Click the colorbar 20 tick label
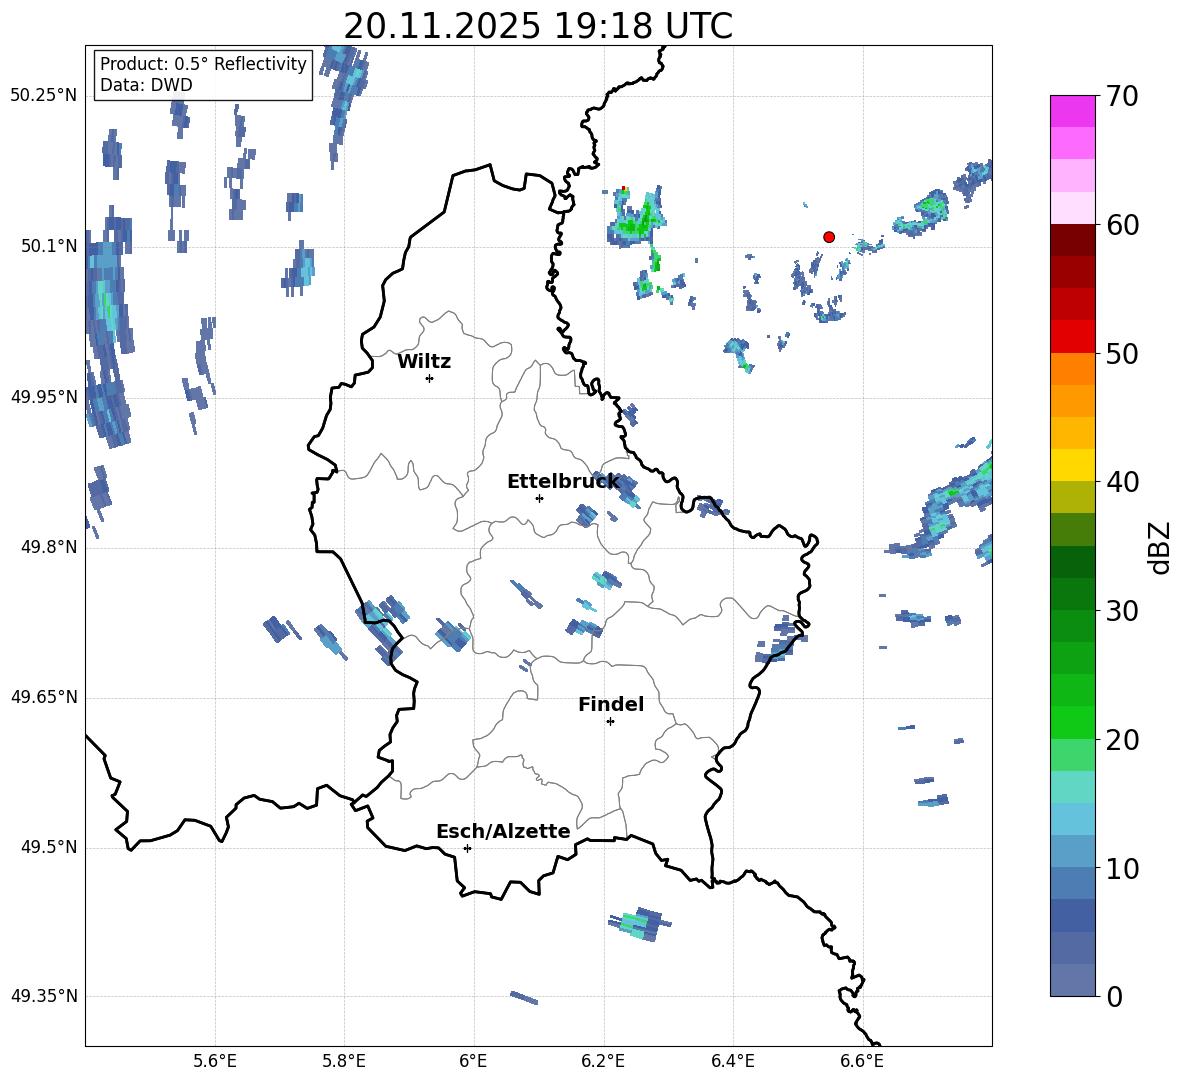Viewport: 1184px width, 1081px height. pos(1122,739)
